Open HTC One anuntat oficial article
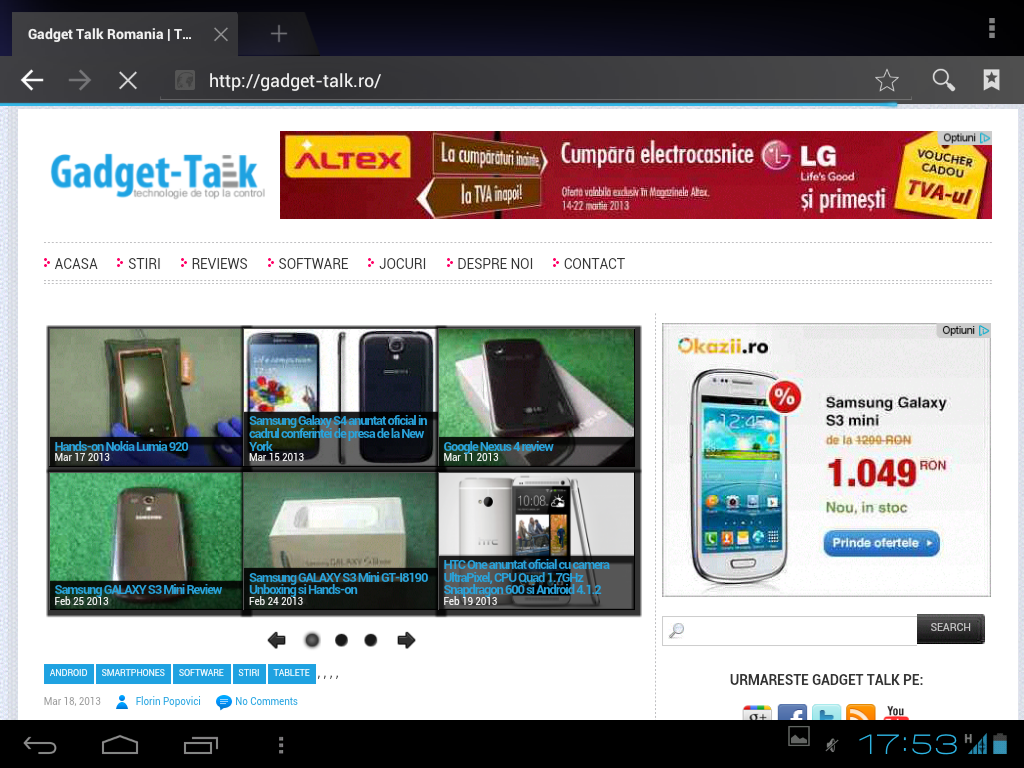1024x768 pixels. [536, 541]
